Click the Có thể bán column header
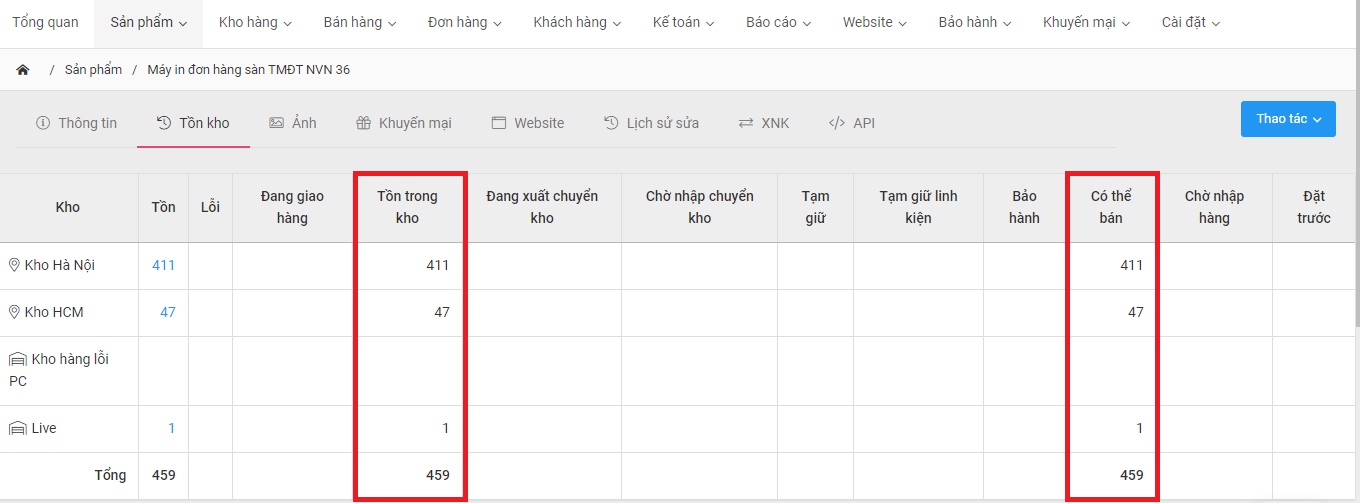 click(1111, 207)
